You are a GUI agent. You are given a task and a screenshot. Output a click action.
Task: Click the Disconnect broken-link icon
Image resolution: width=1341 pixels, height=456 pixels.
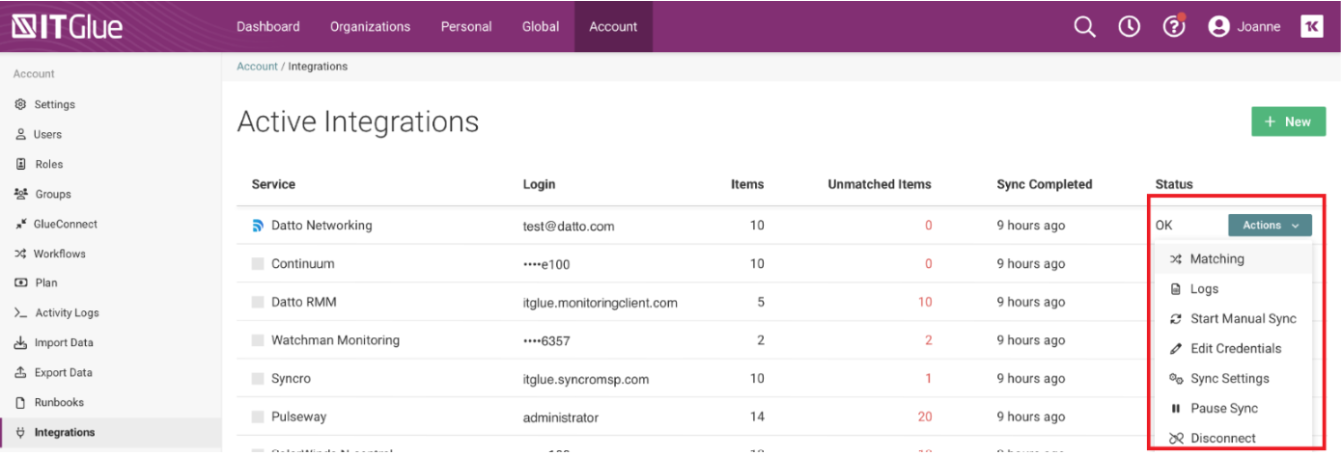(x=1176, y=438)
